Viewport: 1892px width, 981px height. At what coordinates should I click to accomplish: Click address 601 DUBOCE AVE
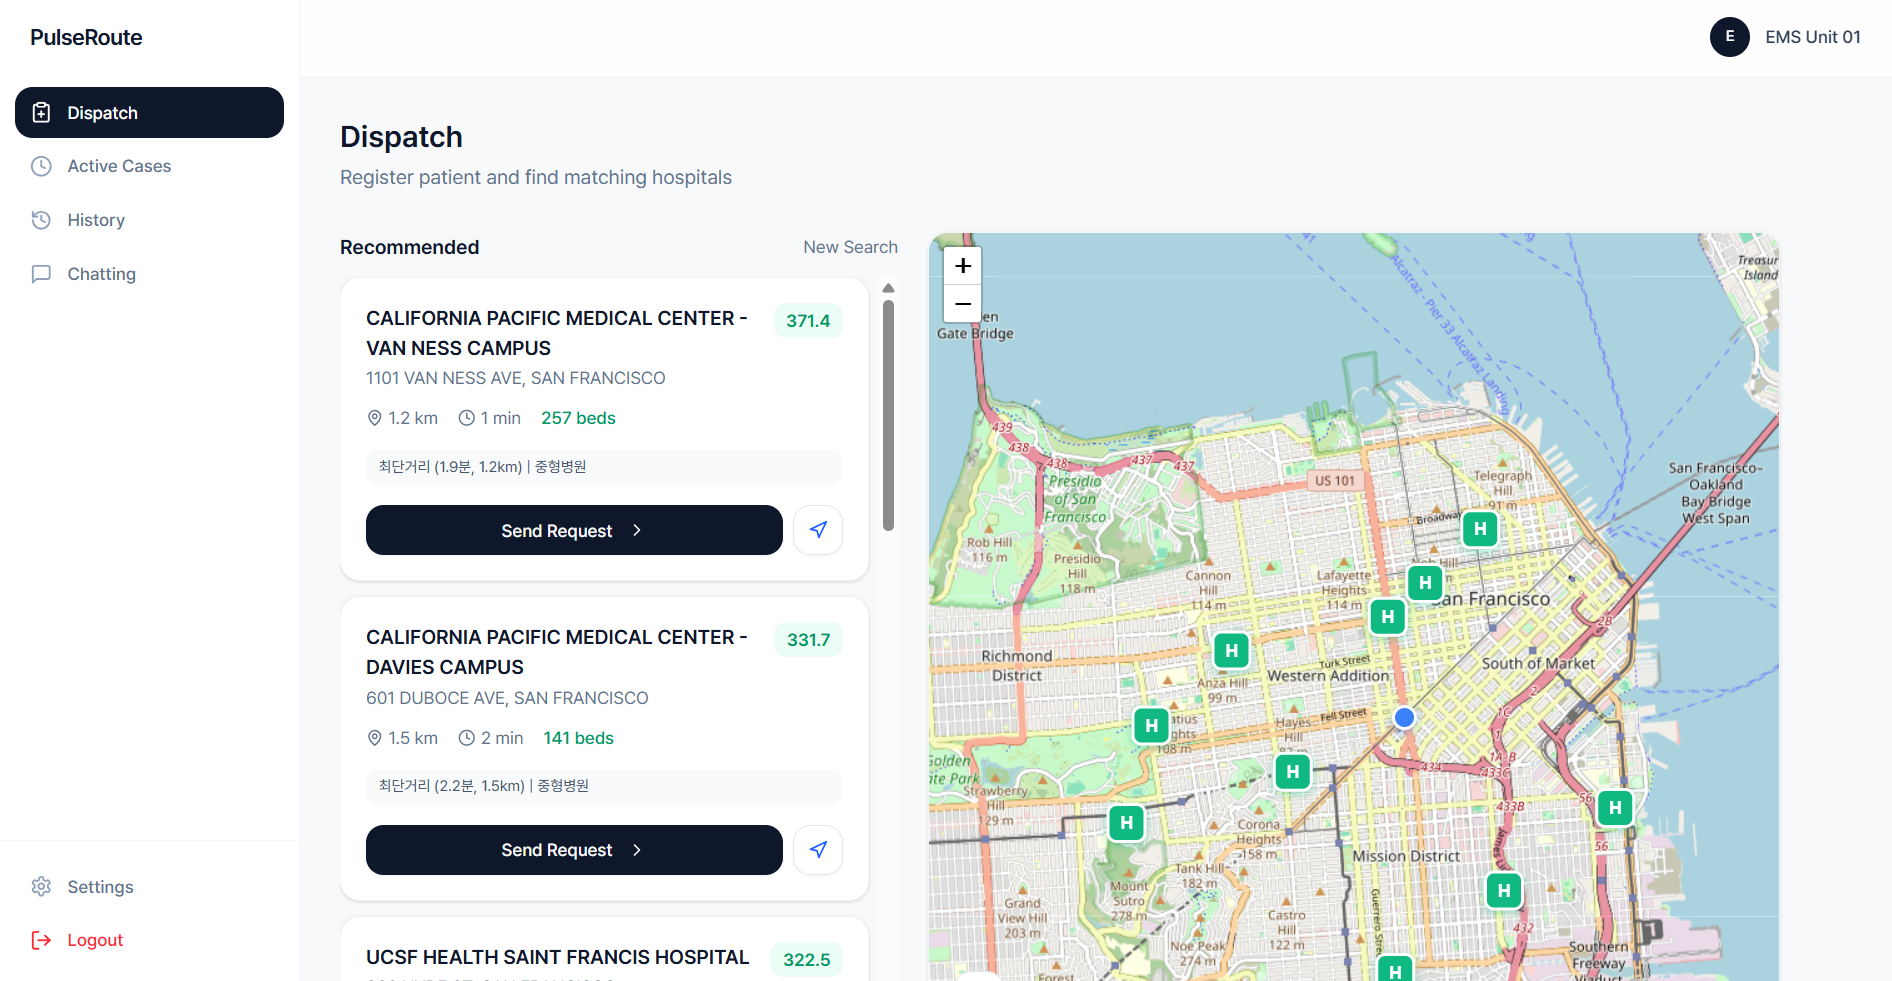(x=507, y=698)
